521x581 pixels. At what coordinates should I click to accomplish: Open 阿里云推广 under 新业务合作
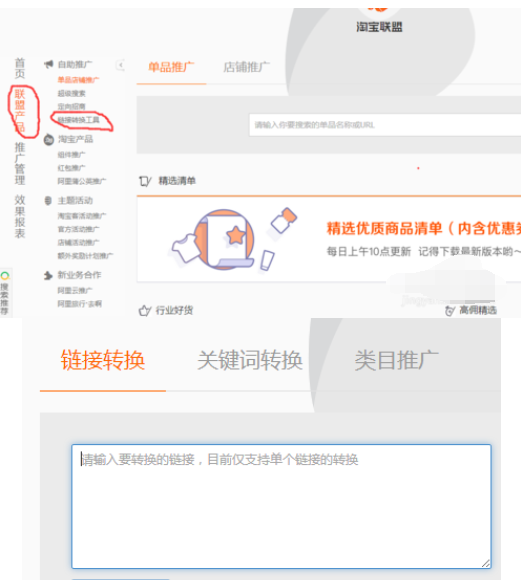point(75,290)
